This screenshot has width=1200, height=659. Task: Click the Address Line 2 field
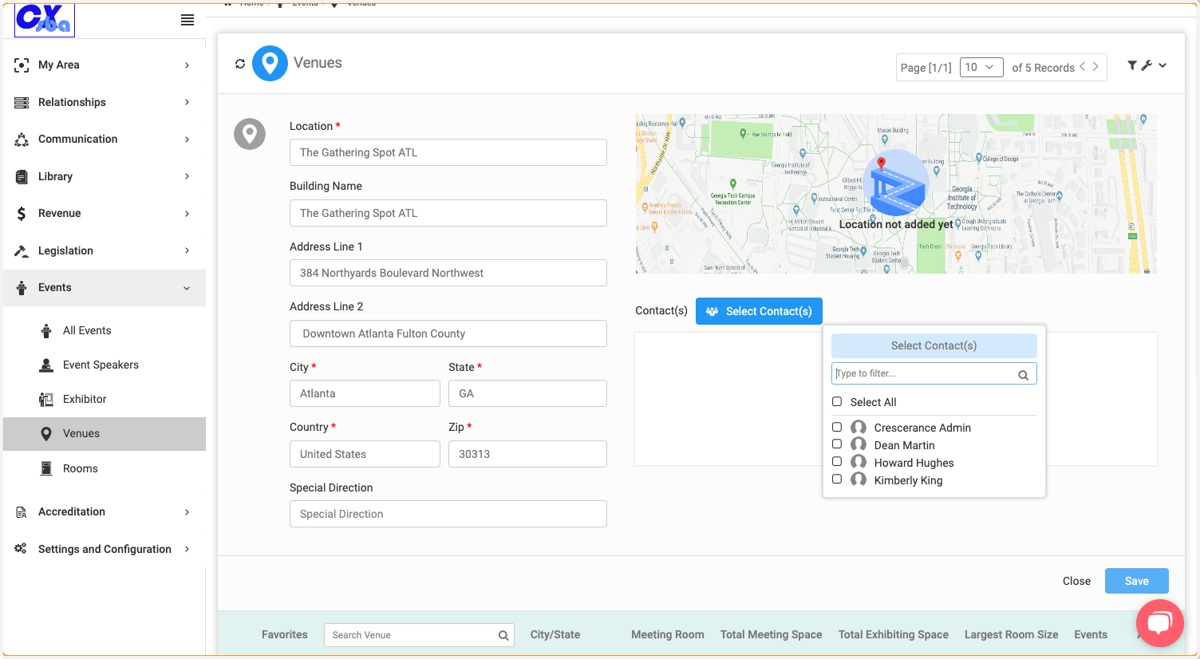coord(448,334)
